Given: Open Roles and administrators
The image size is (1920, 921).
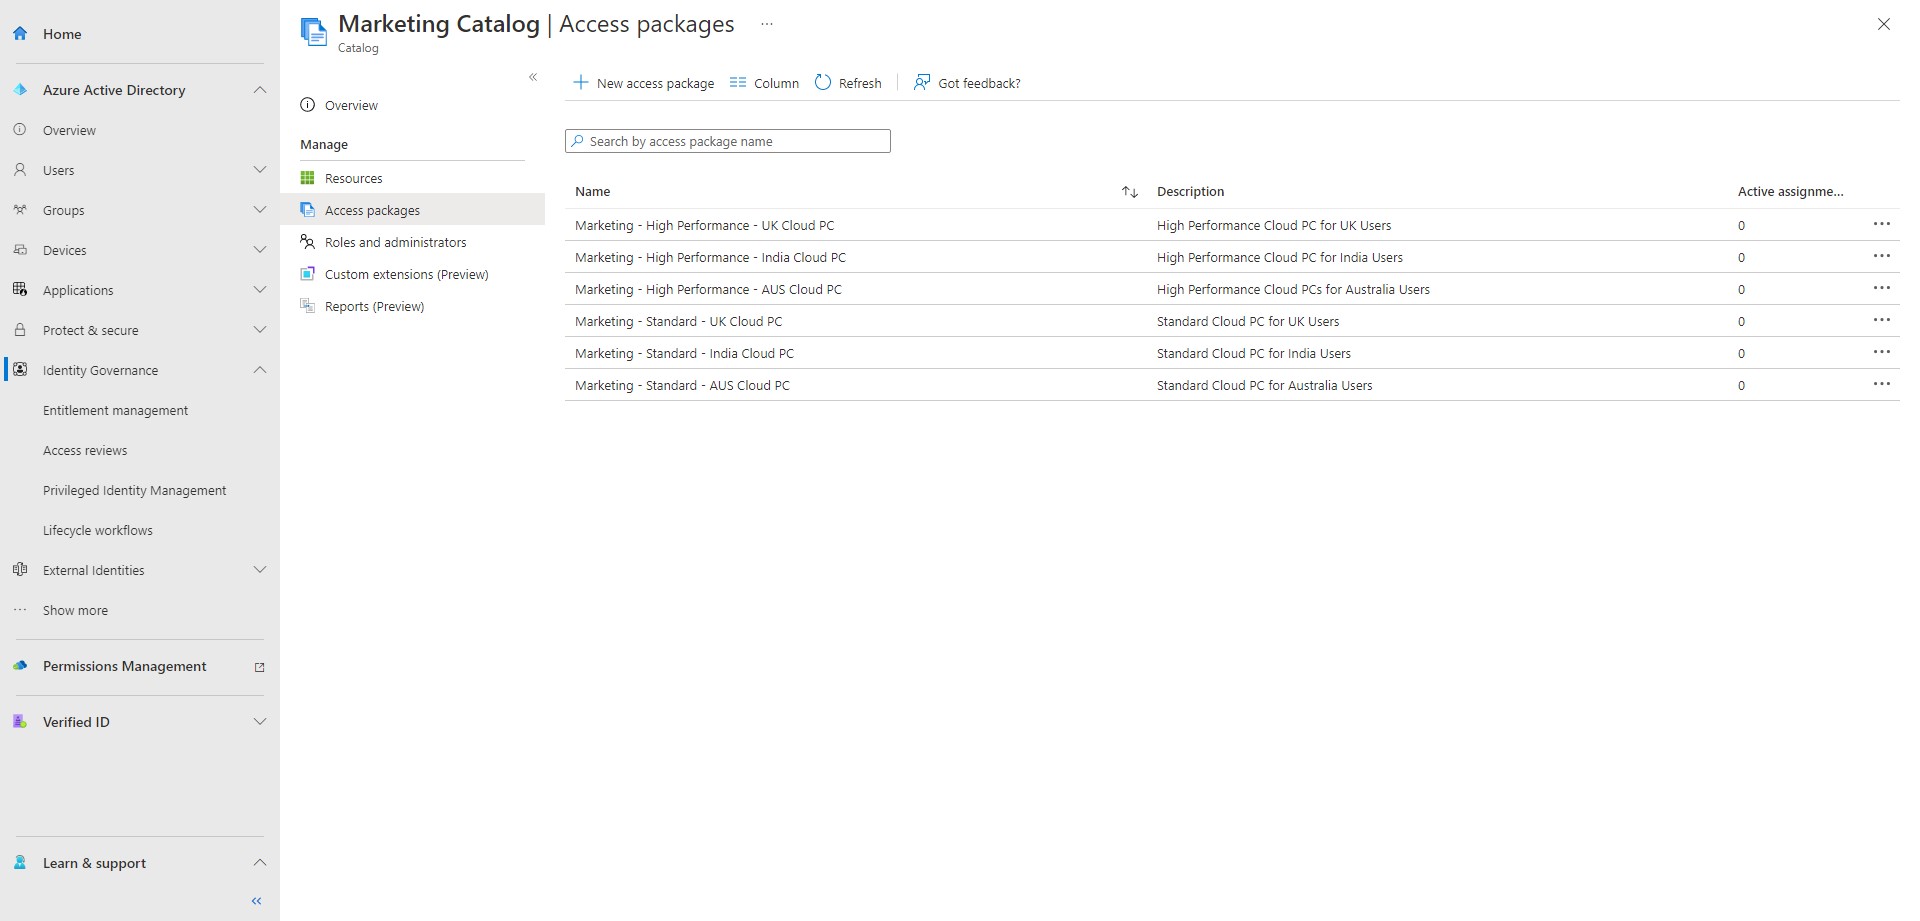Looking at the screenshot, I should click(395, 242).
